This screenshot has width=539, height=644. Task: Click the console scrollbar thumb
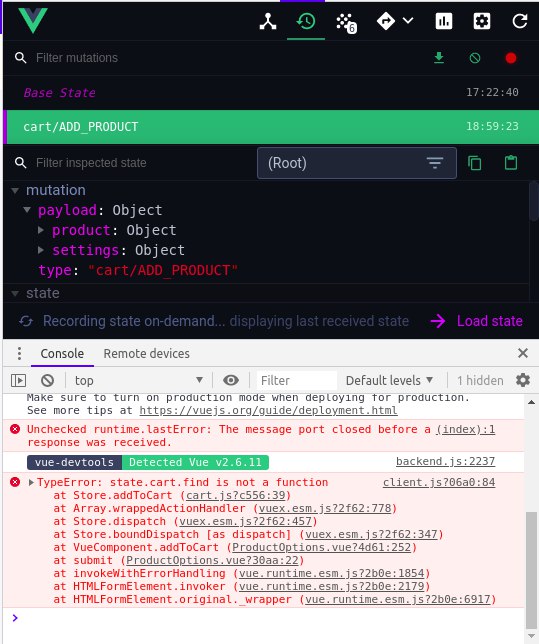click(x=531, y=568)
